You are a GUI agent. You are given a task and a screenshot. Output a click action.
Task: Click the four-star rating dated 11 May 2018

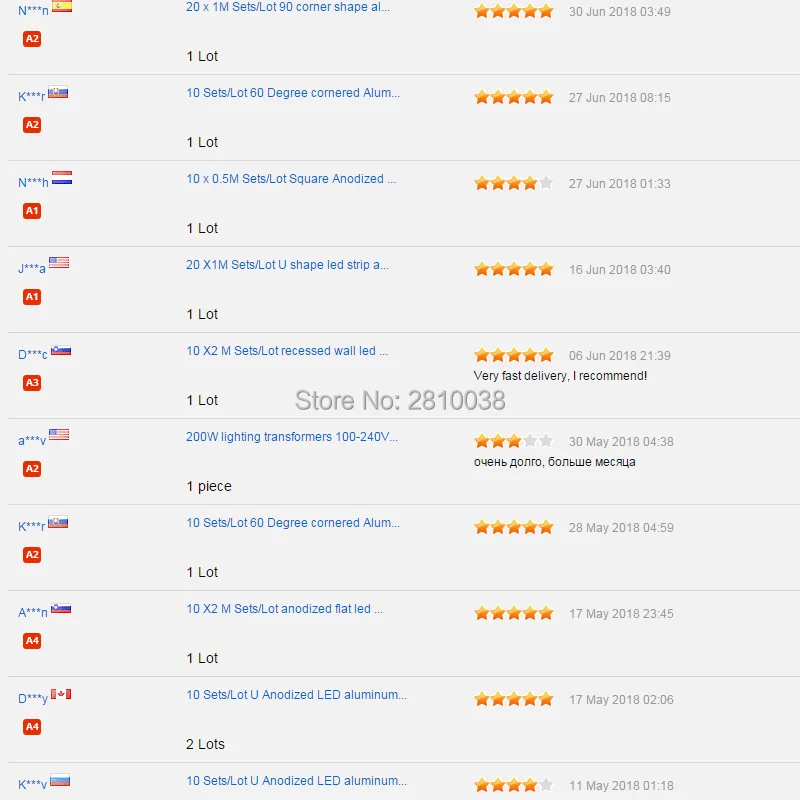pyautogui.click(x=514, y=785)
